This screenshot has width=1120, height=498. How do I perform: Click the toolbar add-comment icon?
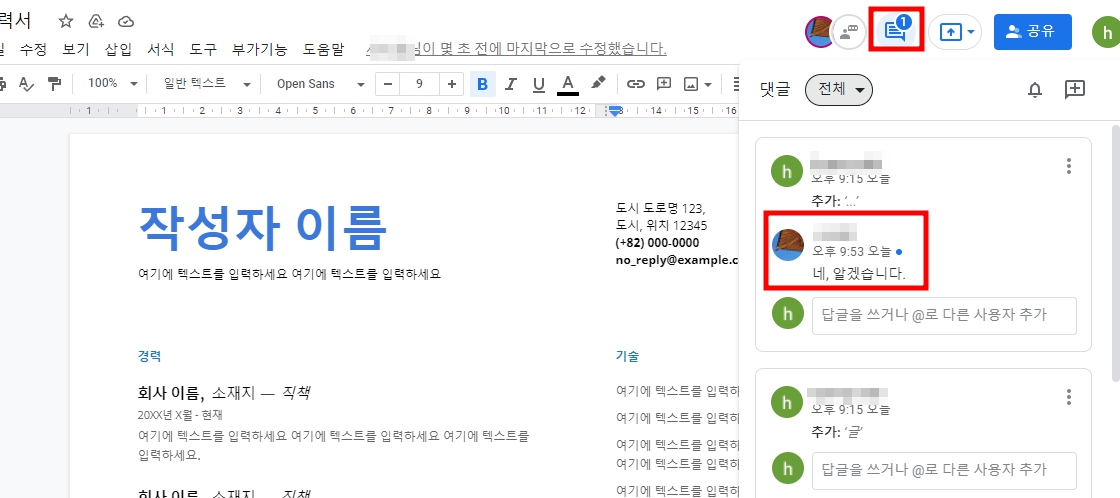664,84
